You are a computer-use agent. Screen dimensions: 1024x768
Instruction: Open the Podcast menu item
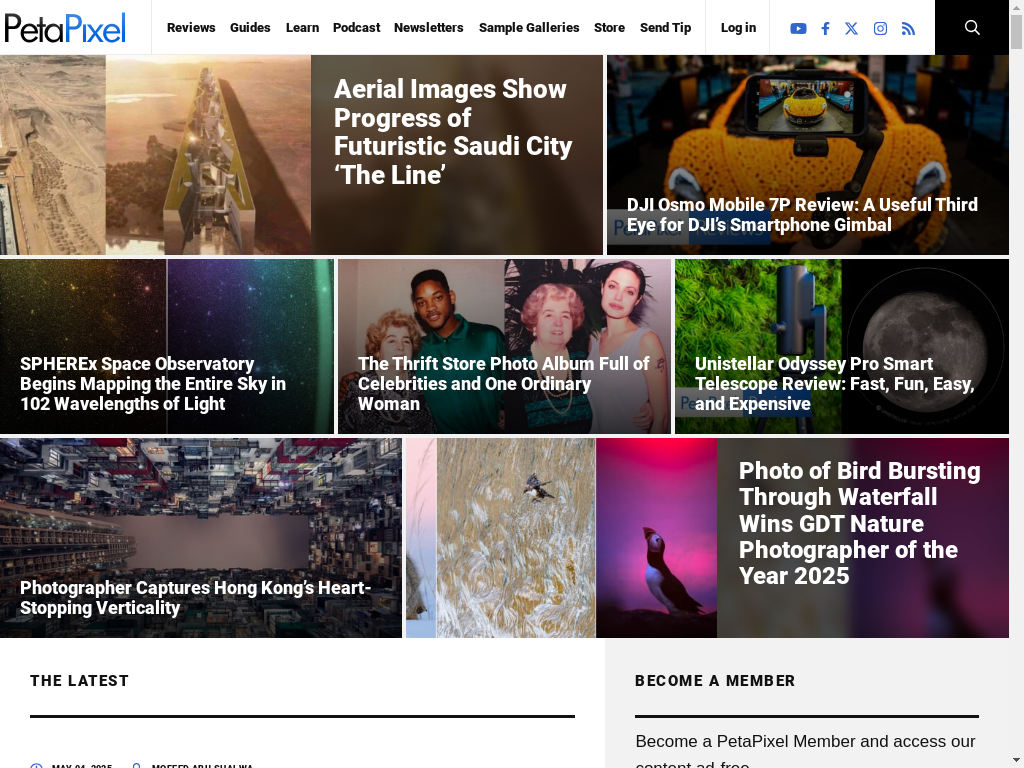click(x=357, y=27)
